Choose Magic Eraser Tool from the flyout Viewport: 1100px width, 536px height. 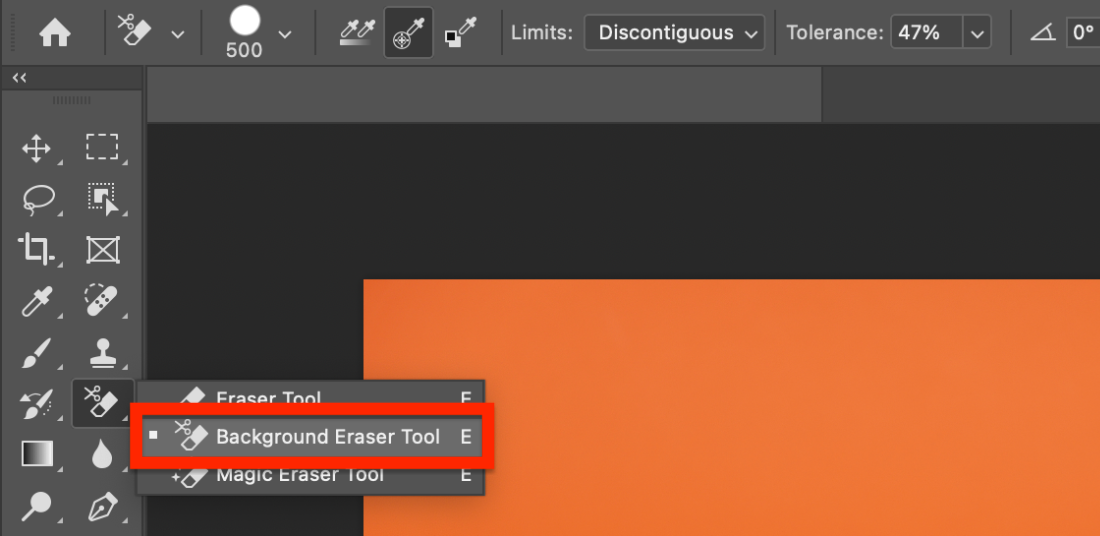click(300, 475)
